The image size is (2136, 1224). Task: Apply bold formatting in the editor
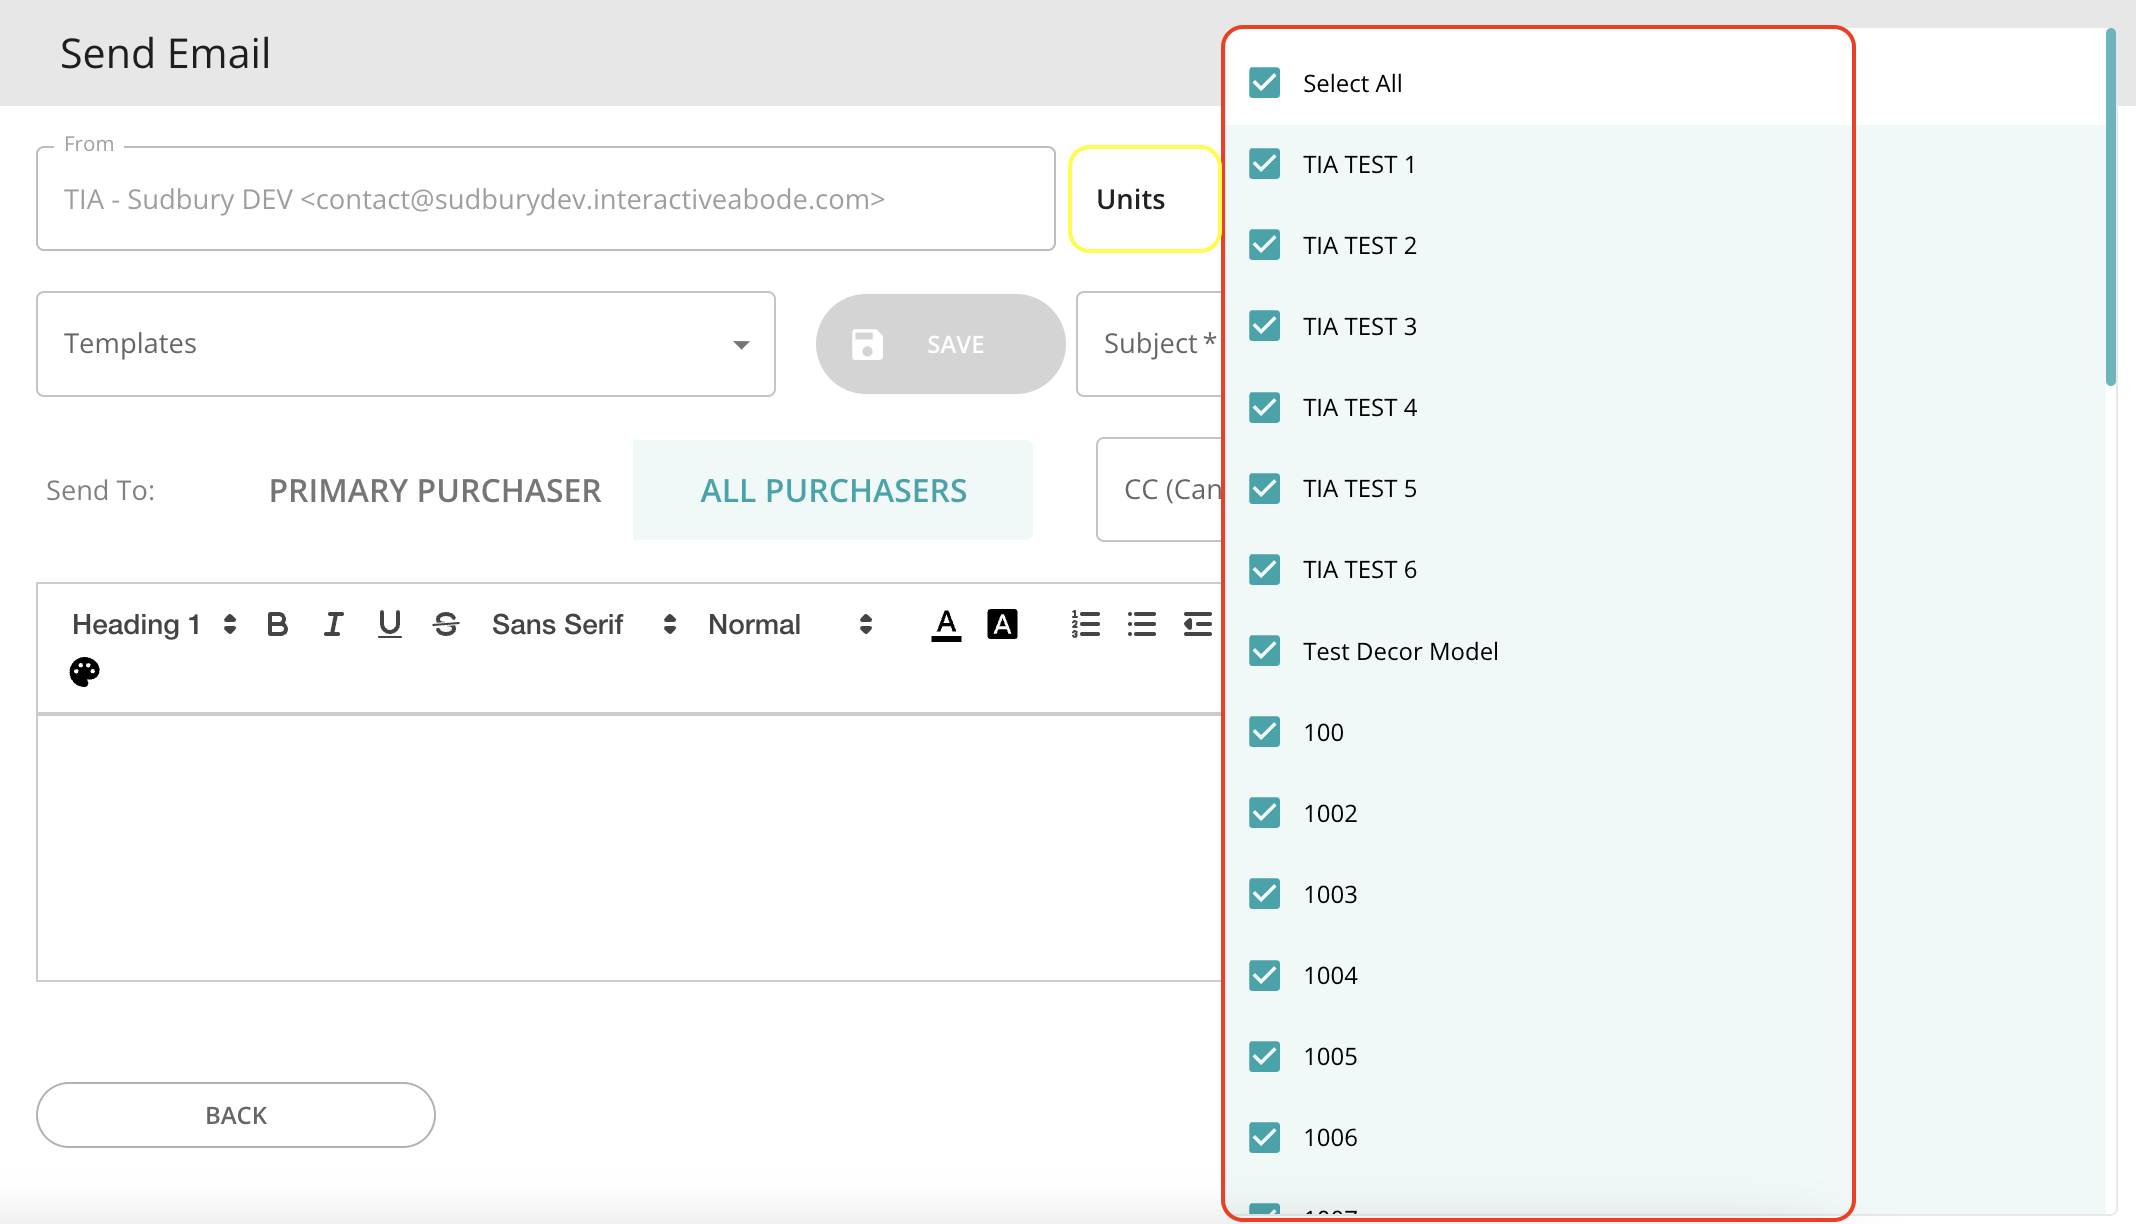pos(277,625)
